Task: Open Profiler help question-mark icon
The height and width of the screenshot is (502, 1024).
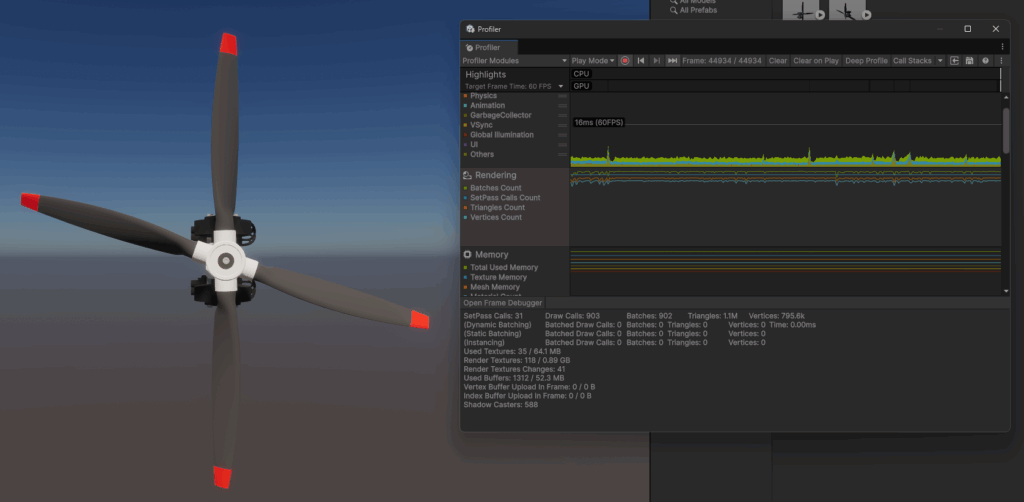Action: [985, 61]
